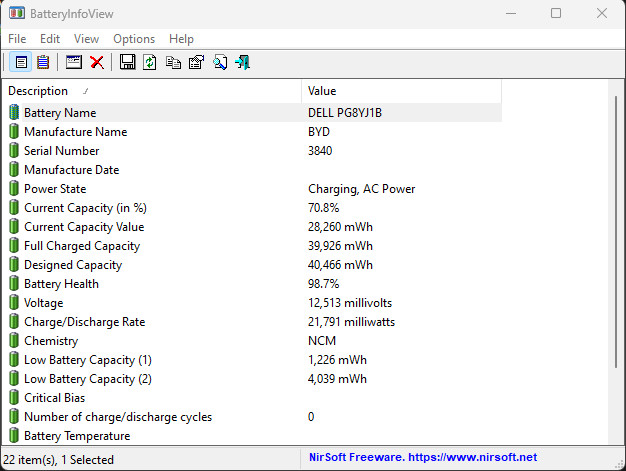Click the value 'Charging, AC Power'
This screenshot has height=471, width=626.
pos(361,189)
